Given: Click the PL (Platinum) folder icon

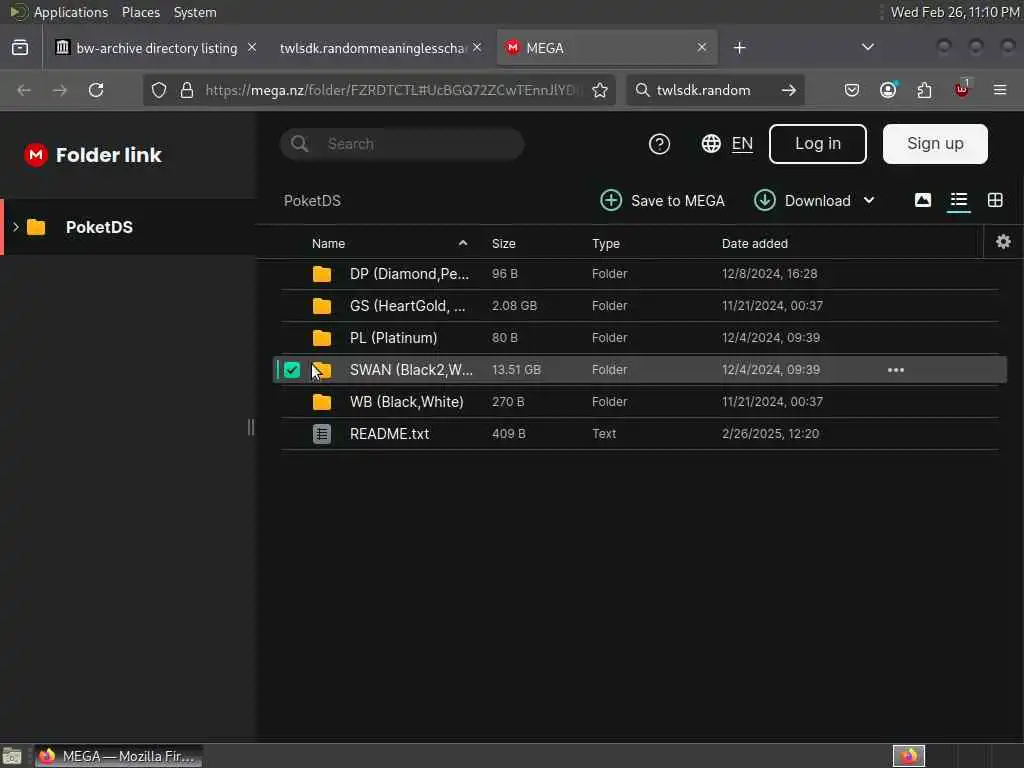Looking at the screenshot, I should click(x=321, y=338).
